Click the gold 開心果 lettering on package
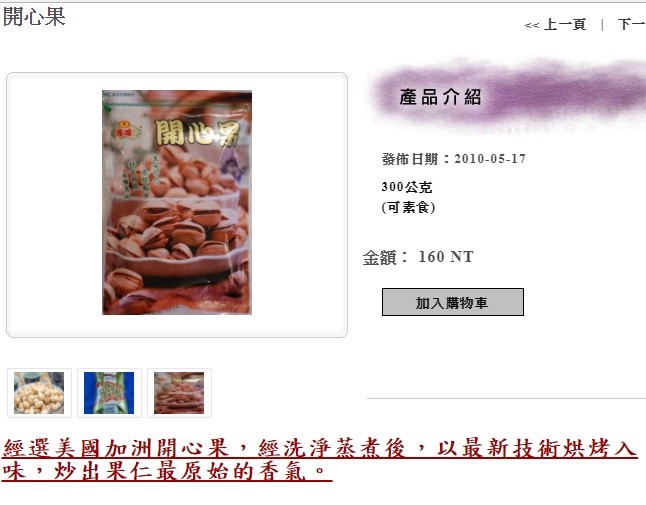 (197, 133)
